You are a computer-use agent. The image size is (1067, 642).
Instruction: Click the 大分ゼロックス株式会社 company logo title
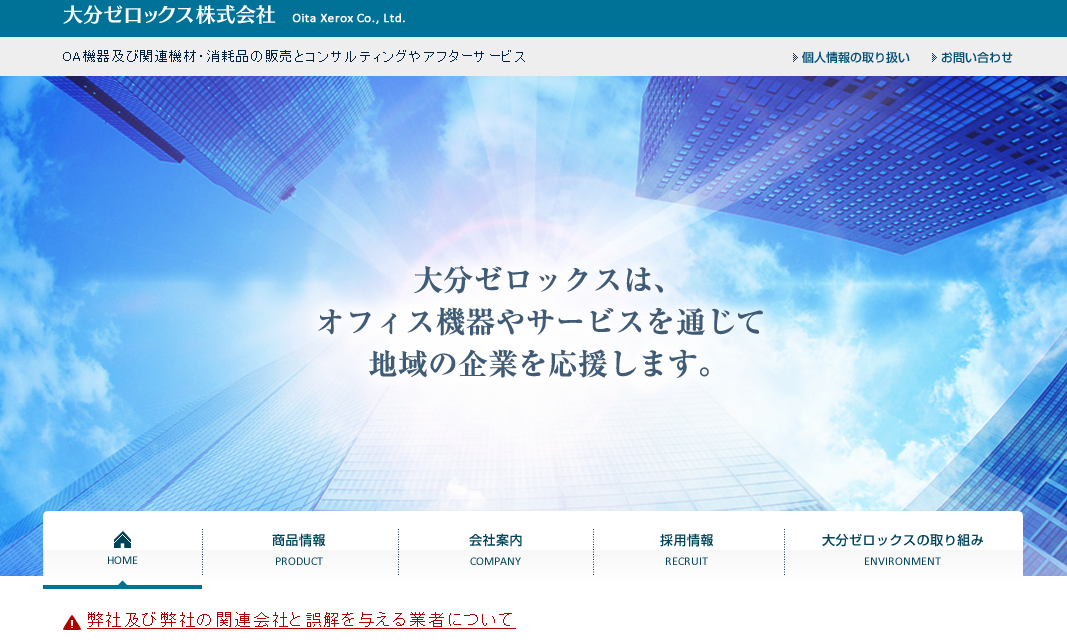click(x=169, y=15)
